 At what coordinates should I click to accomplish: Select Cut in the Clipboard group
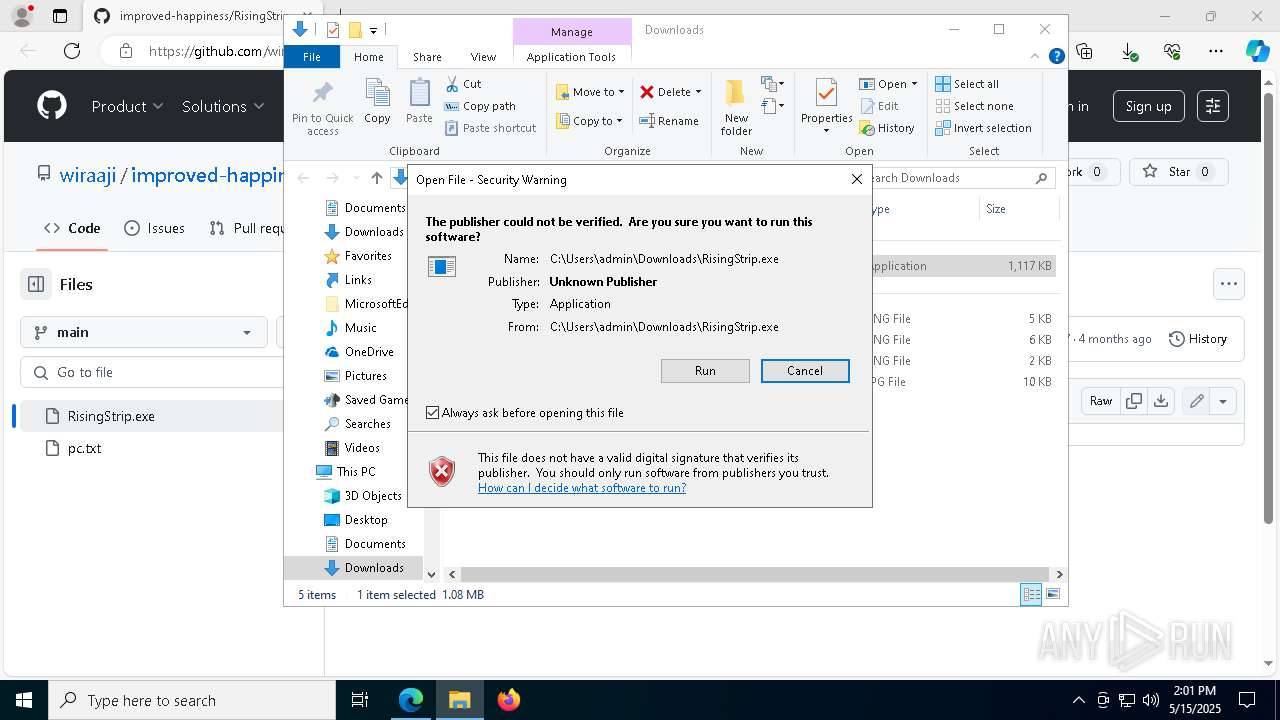(x=464, y=84)
